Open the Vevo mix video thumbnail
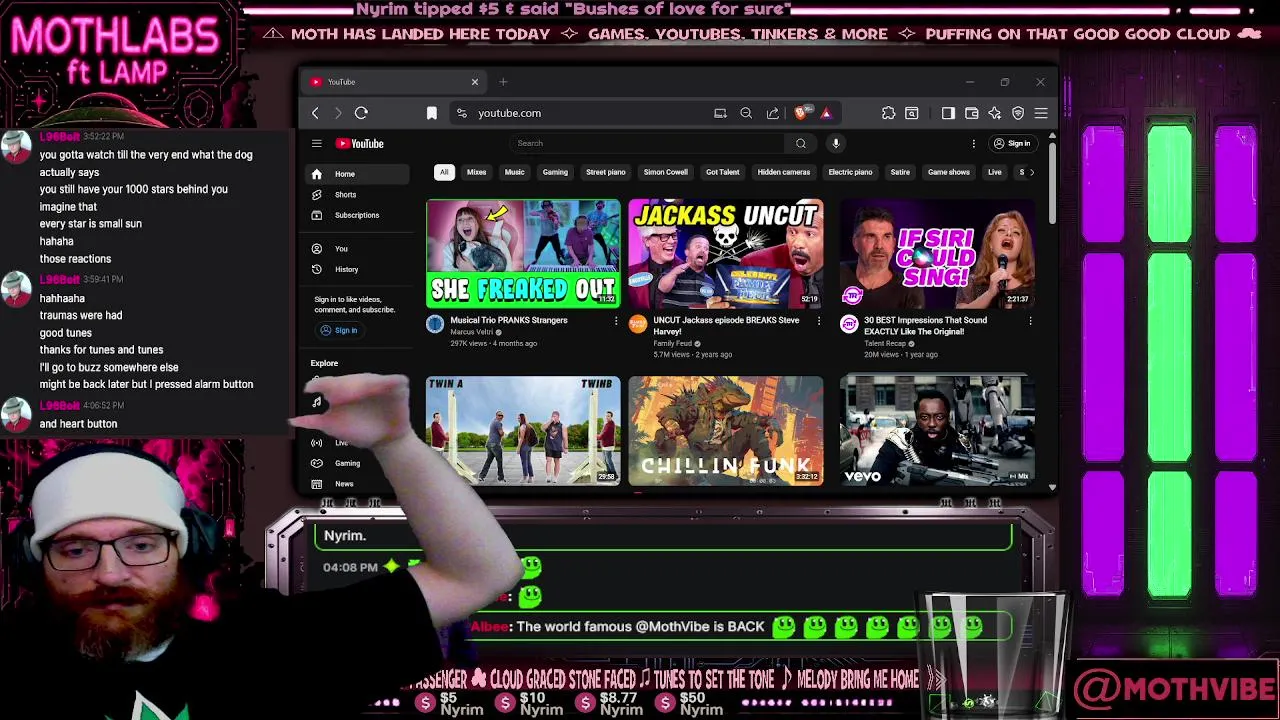The image size is (1280, 720). [937, 431]
